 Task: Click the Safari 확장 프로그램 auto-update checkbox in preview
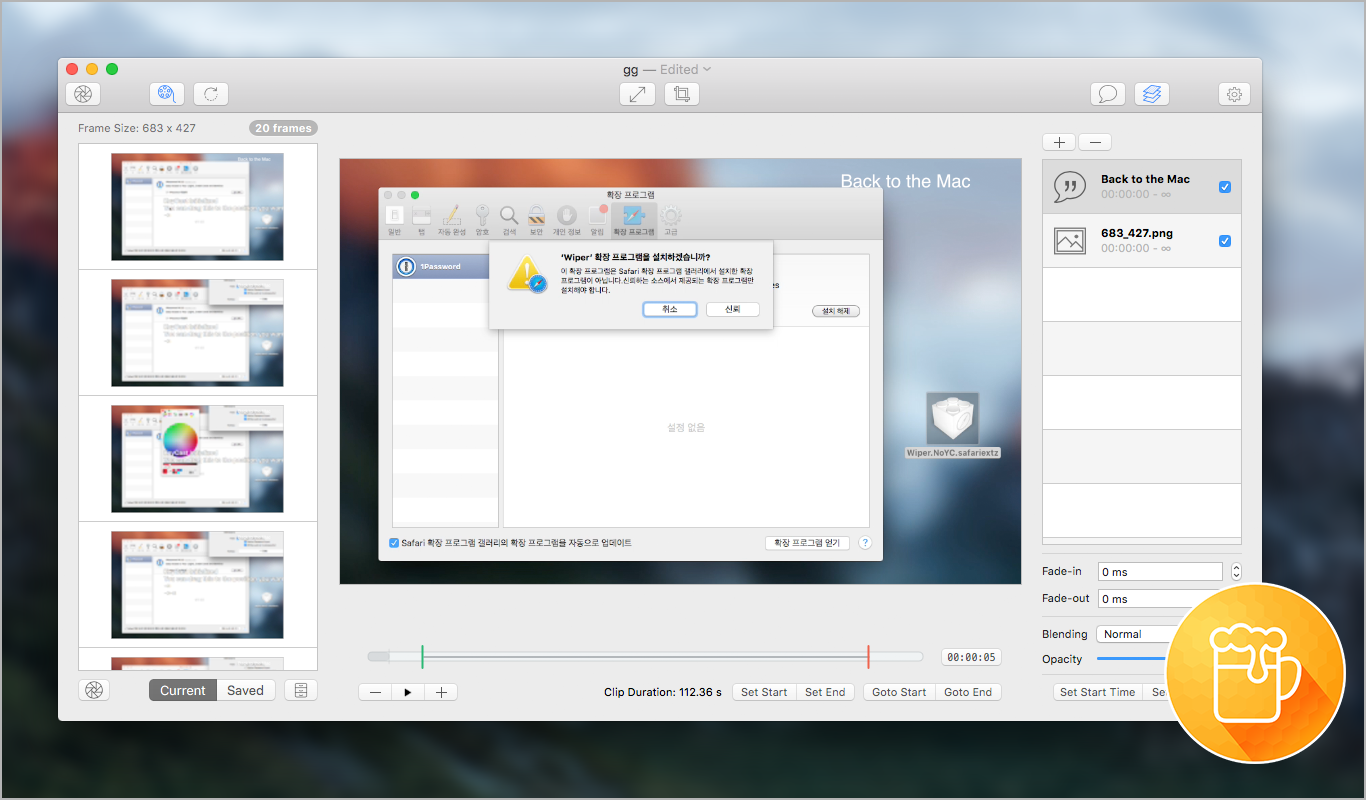(394, 543)
